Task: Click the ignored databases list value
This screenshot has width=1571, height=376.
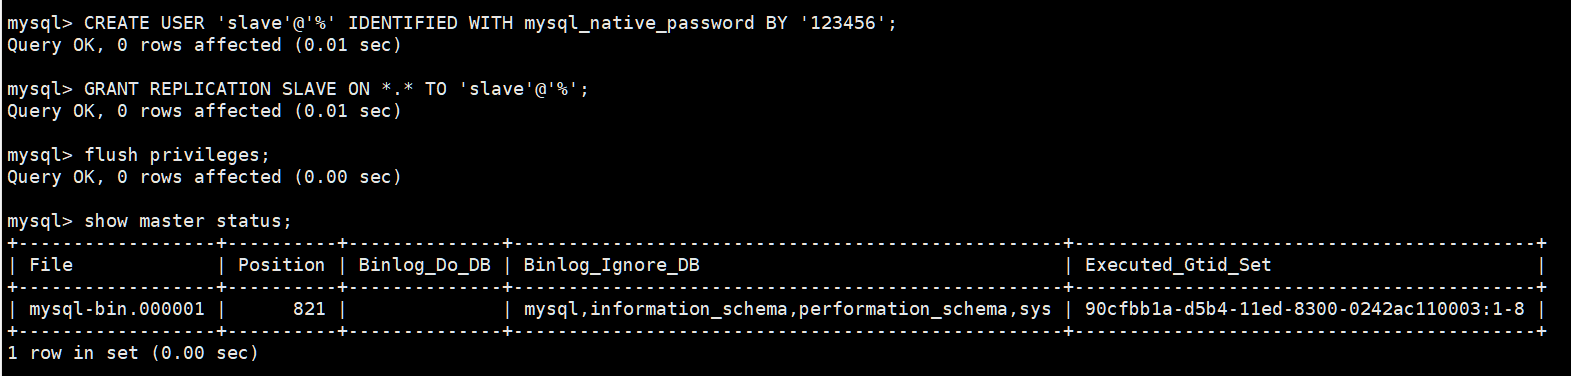Action: pos(787,309)
